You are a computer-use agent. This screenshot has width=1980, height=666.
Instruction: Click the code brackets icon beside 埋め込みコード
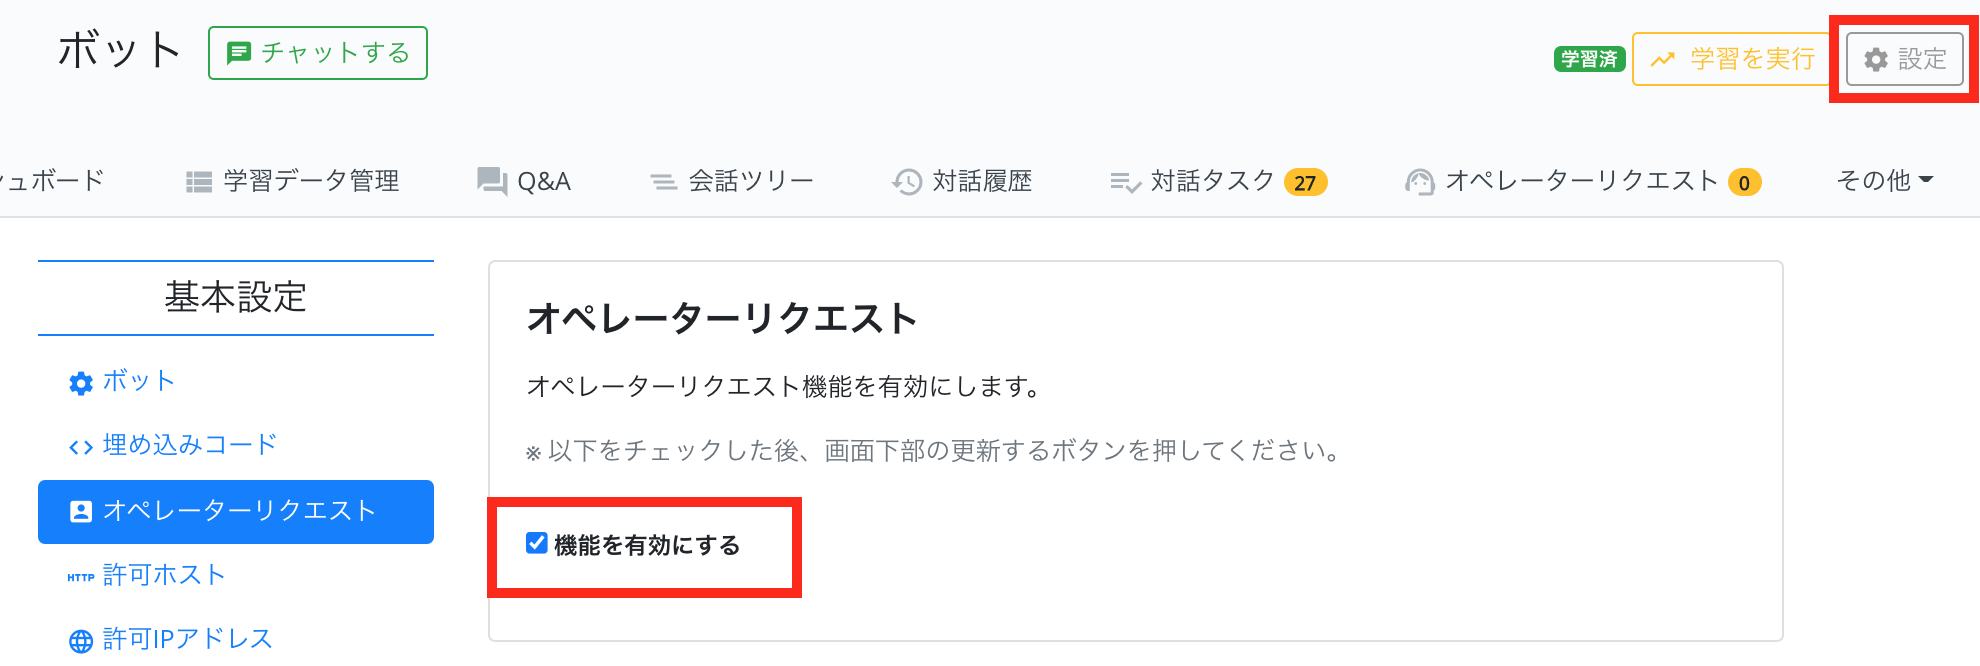(81, 447)
